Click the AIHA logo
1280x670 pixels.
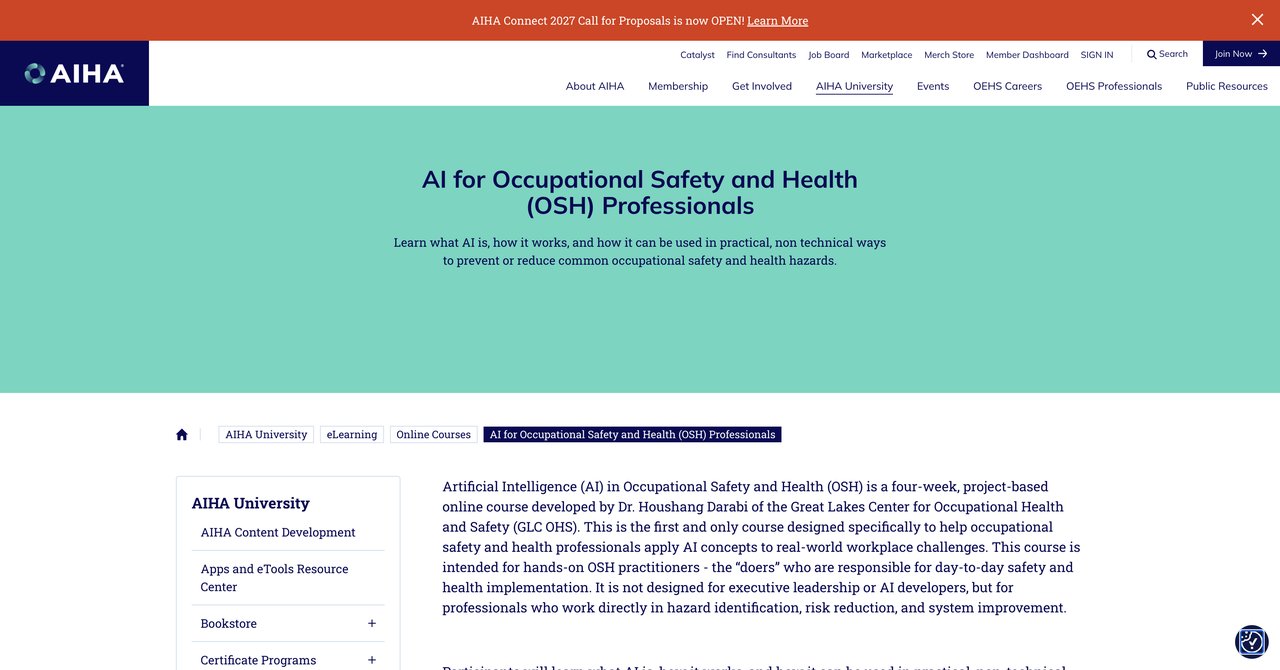point(74,73)
